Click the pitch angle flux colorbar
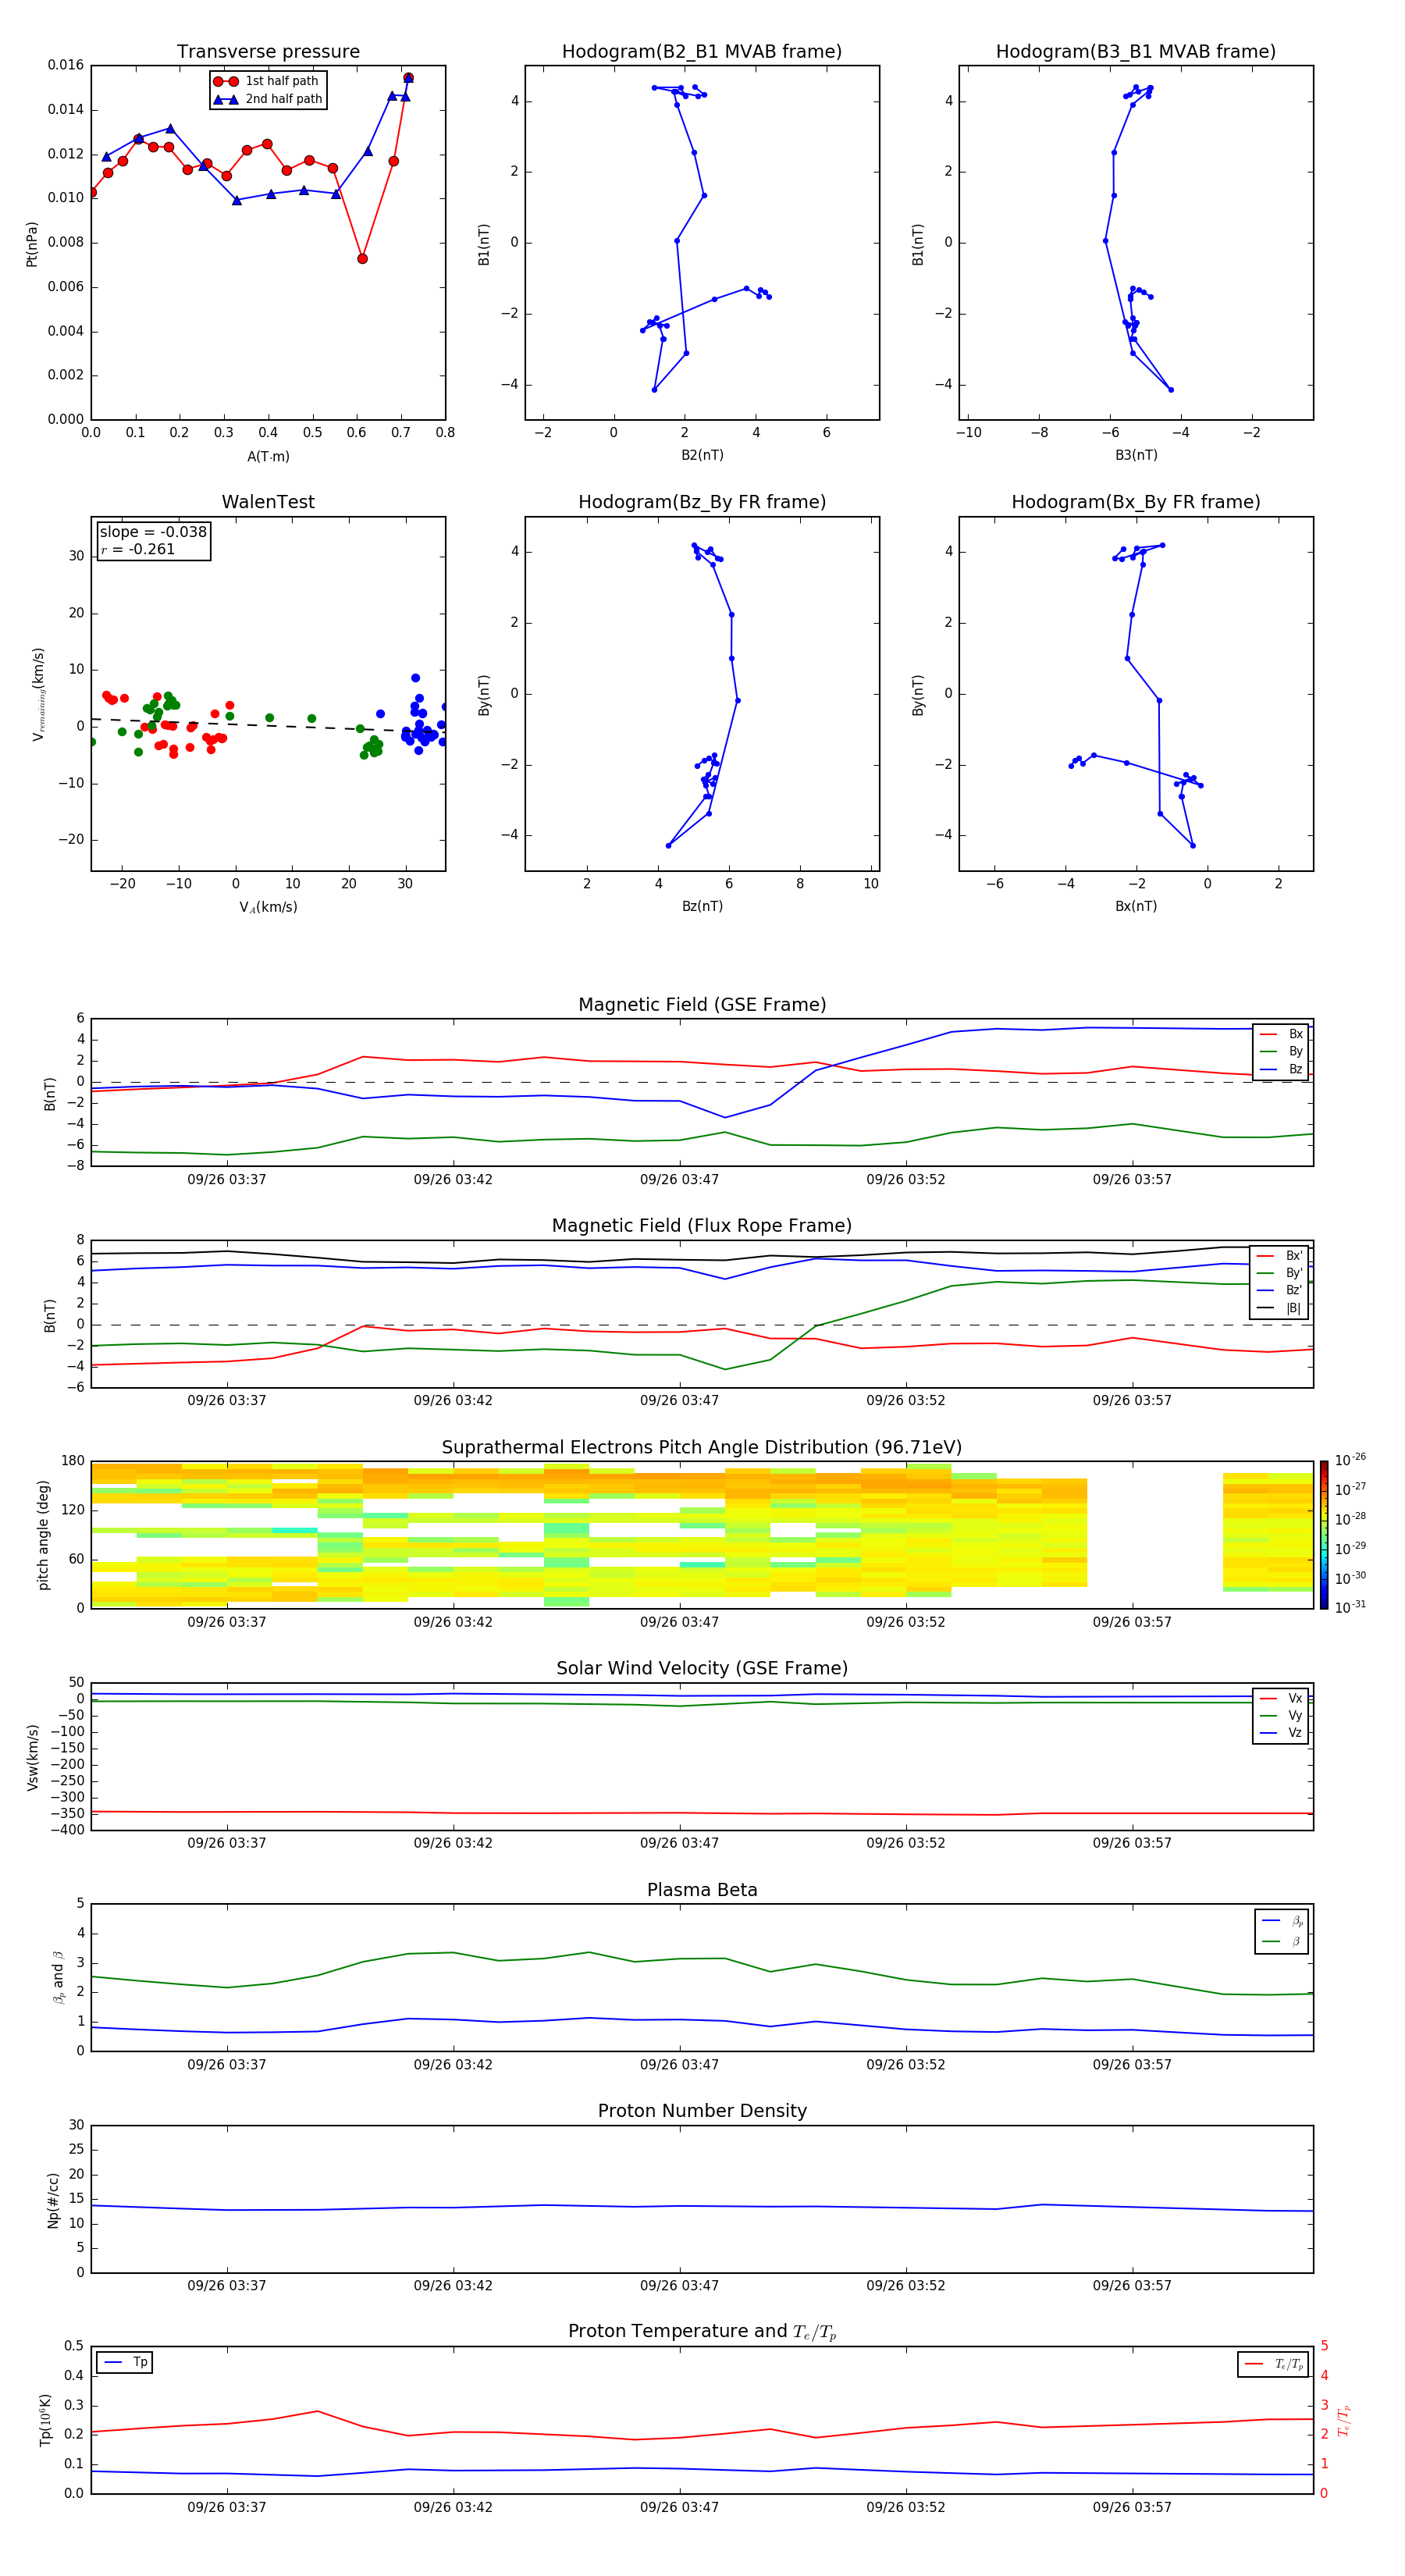1405x2576 pixels. click(x=1323, y=1535)
